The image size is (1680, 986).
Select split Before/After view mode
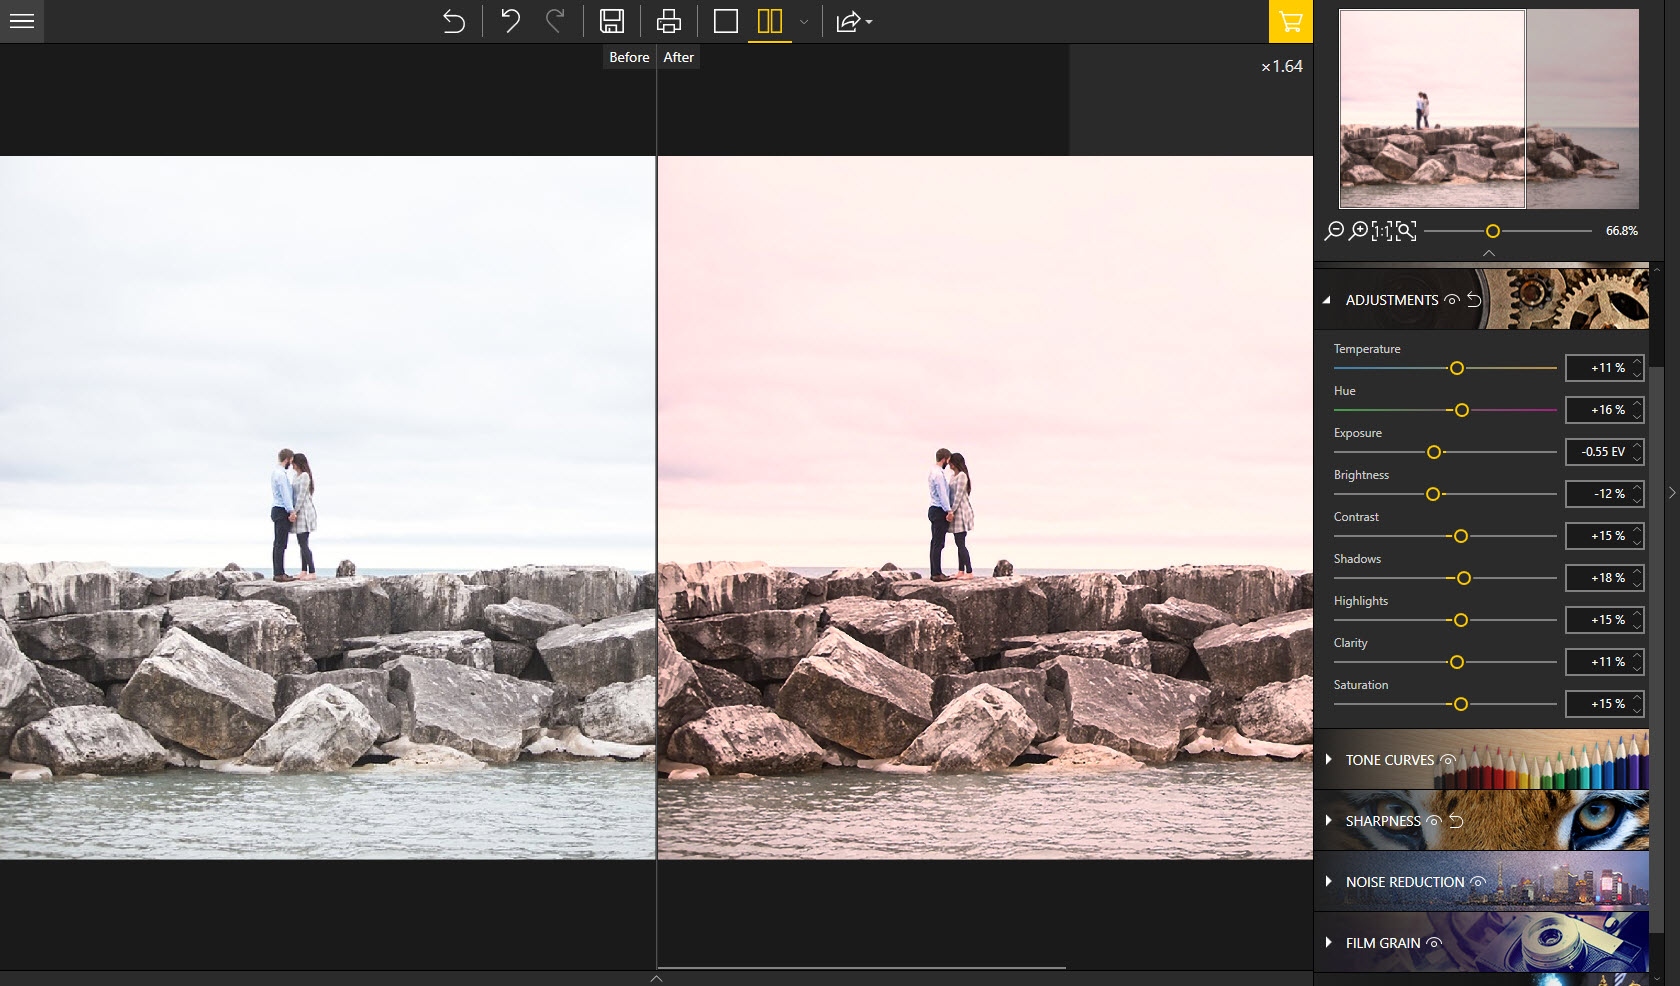point(769,21)
